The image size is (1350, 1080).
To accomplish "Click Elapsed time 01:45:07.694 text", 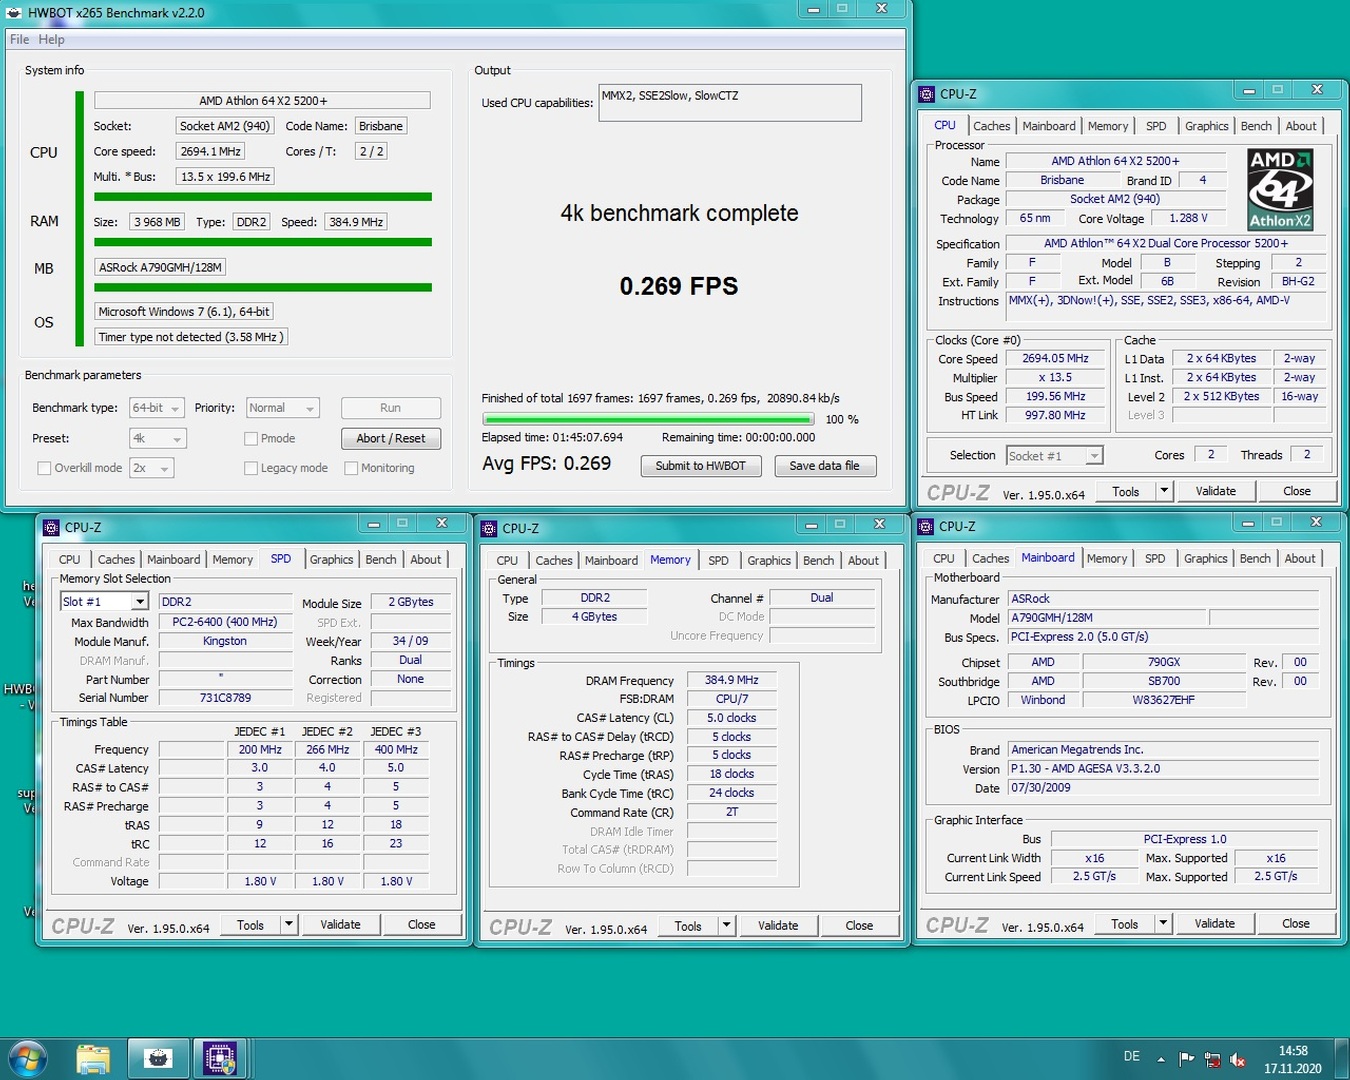I will coord(552,437).
